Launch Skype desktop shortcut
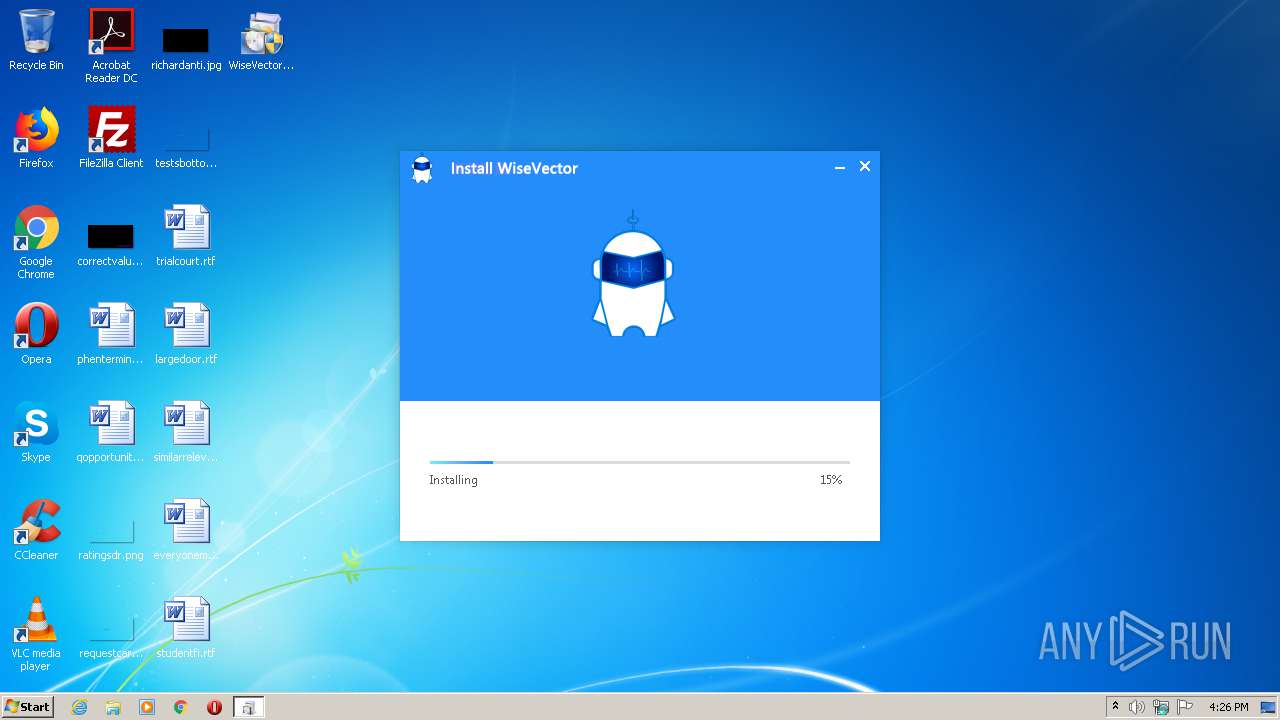Viewport: 1280px width, 720px height. (36, 432)
